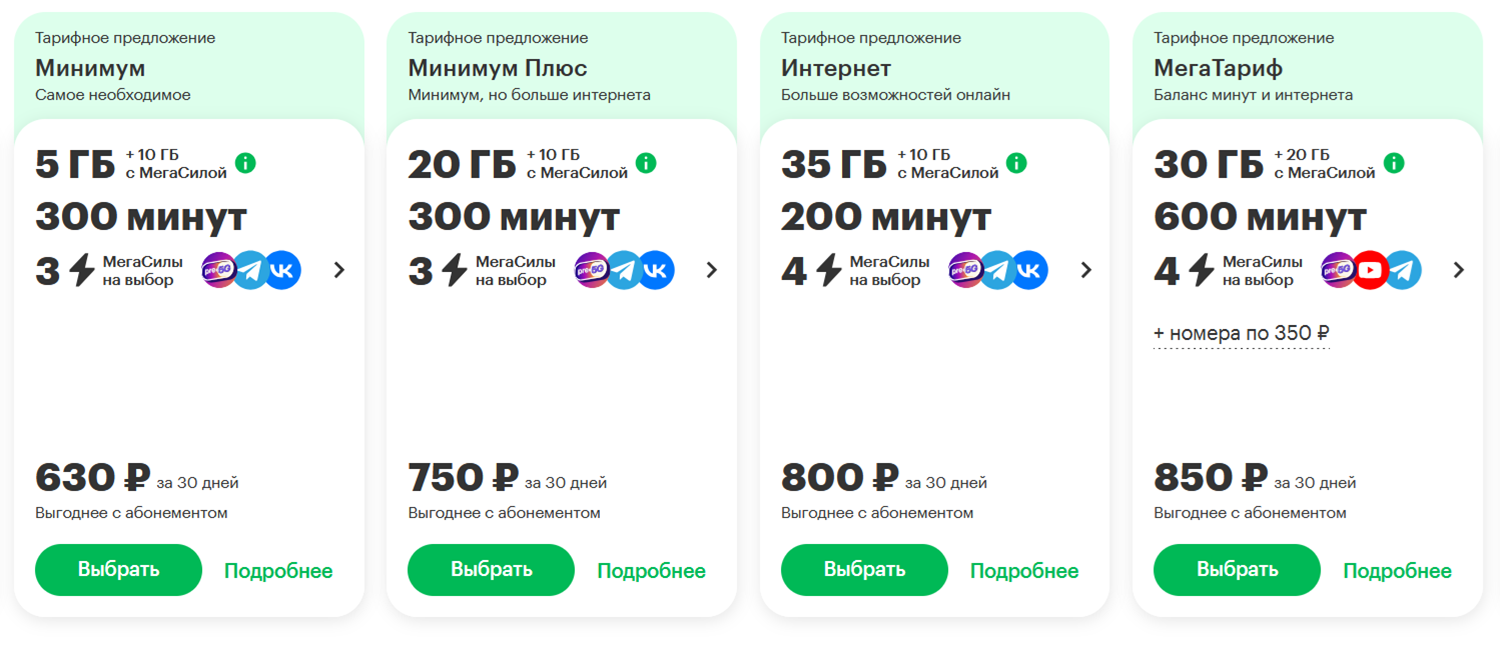Select Выбрать for the МегаТариф plan
The height and width of the screenshot is (651, 1500).
click(1237, 570)
